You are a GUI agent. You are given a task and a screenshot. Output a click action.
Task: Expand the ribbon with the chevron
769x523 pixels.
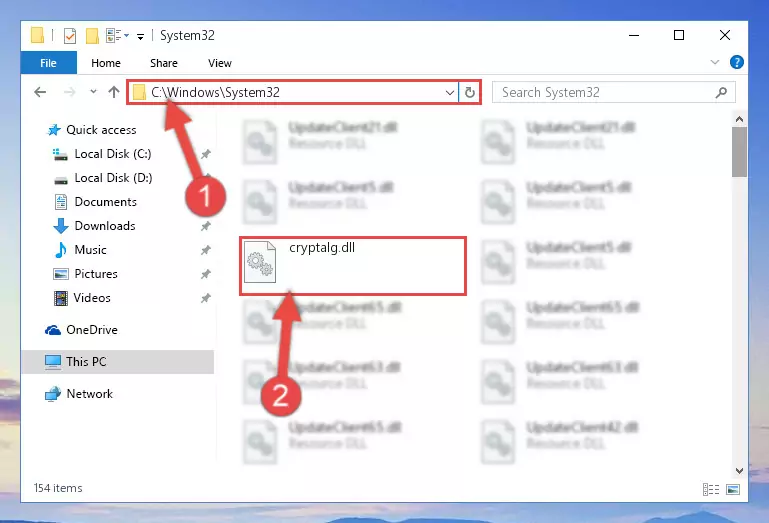pos(715,62)
